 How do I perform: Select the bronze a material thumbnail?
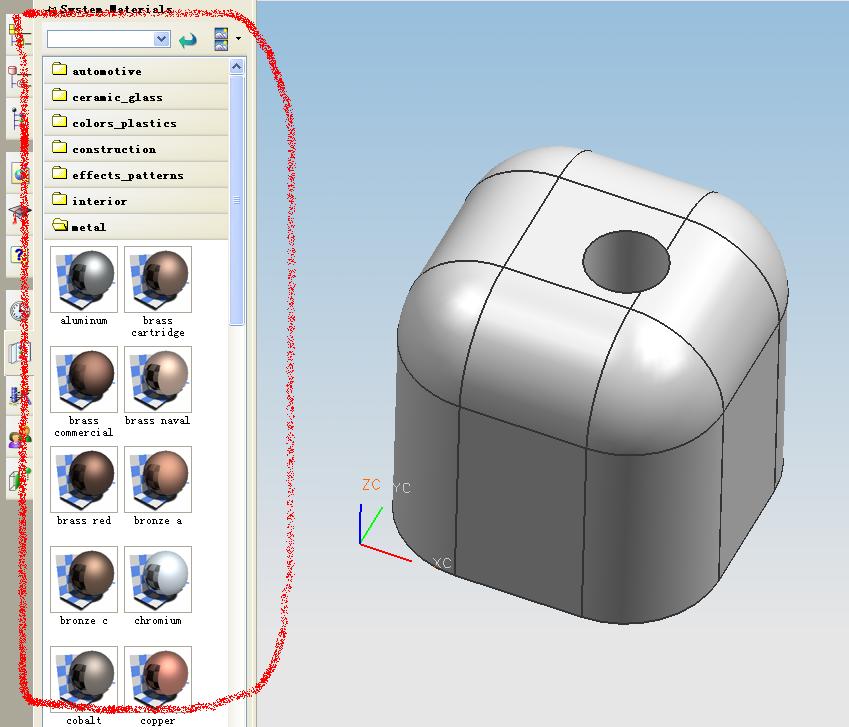pos(158,480)
